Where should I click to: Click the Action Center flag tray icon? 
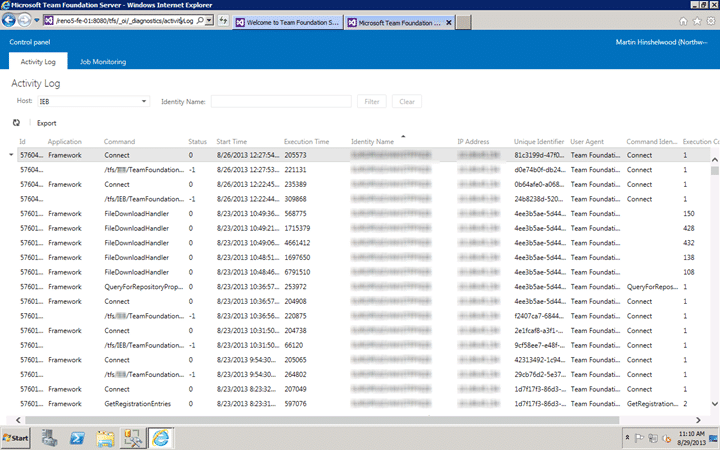[x=639, y=438]
